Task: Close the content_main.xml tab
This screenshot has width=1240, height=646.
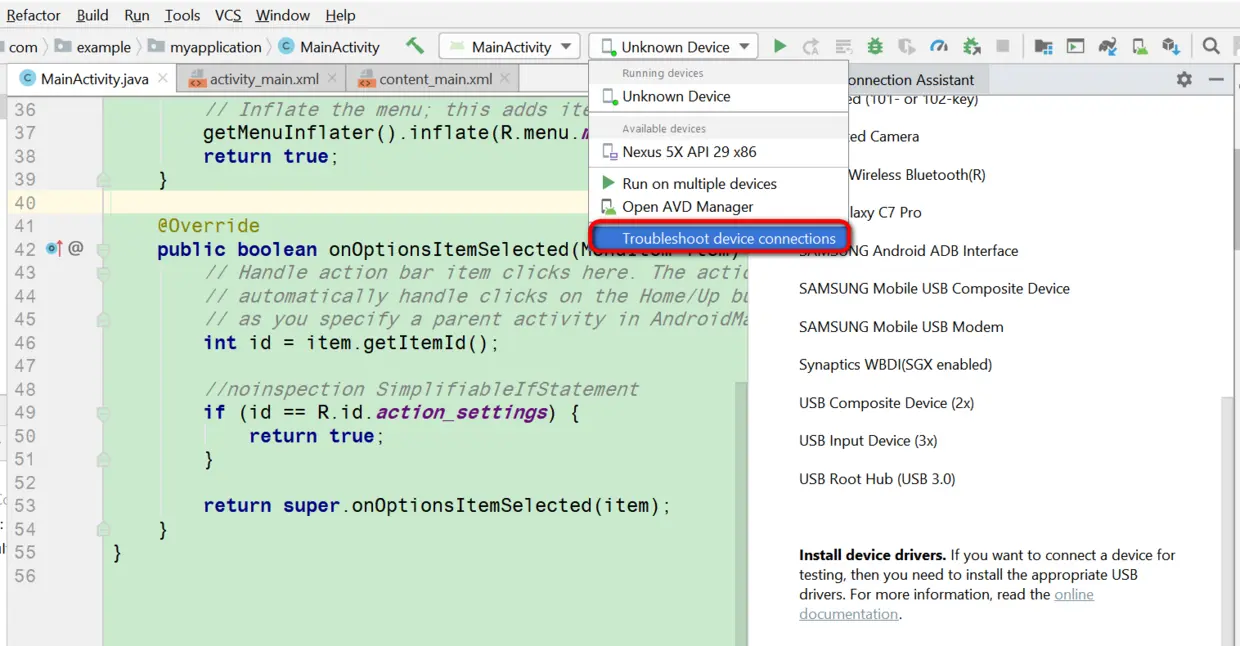Action: point(505,78)
